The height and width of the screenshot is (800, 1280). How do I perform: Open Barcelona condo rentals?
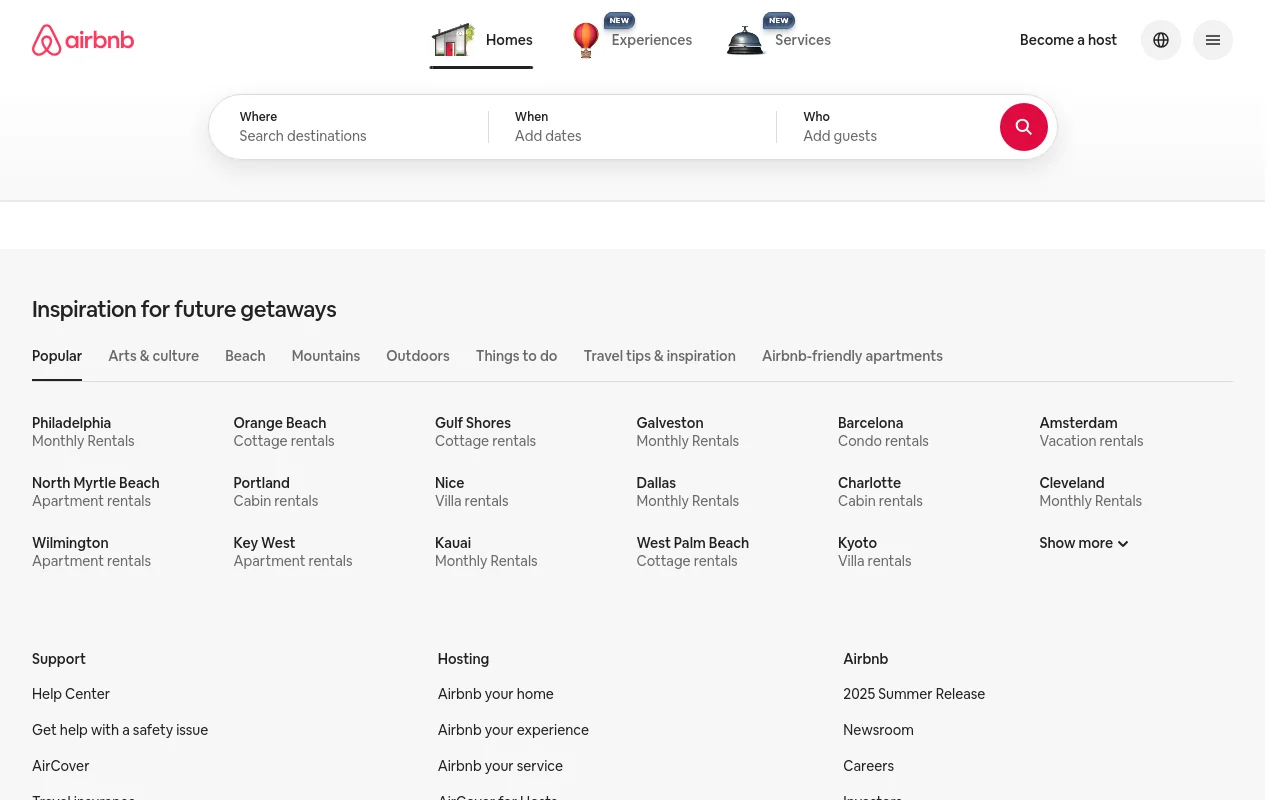[x=883, y=432]
